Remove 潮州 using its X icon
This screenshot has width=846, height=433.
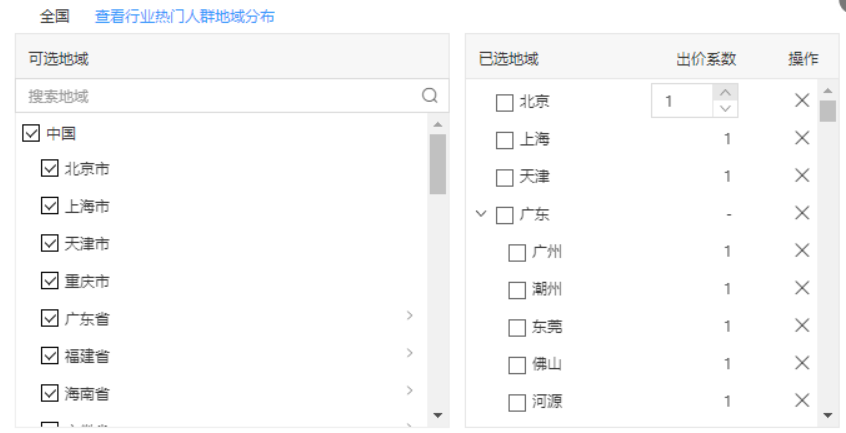[x=802, y=288]
